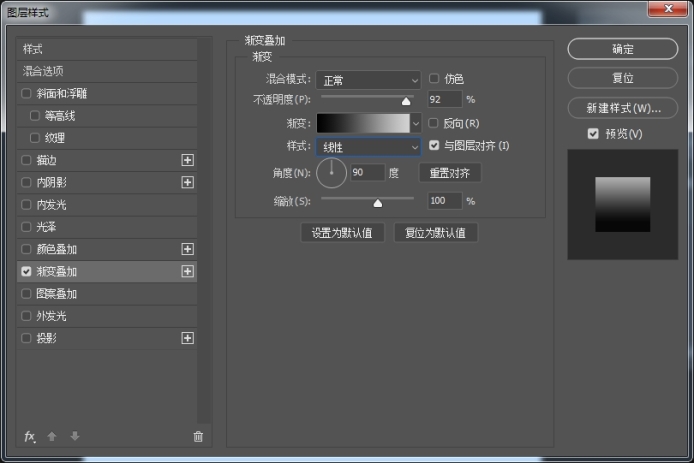
Task: Toggle 仿色 dither checkbox
Action: click(x=434, y=78)
